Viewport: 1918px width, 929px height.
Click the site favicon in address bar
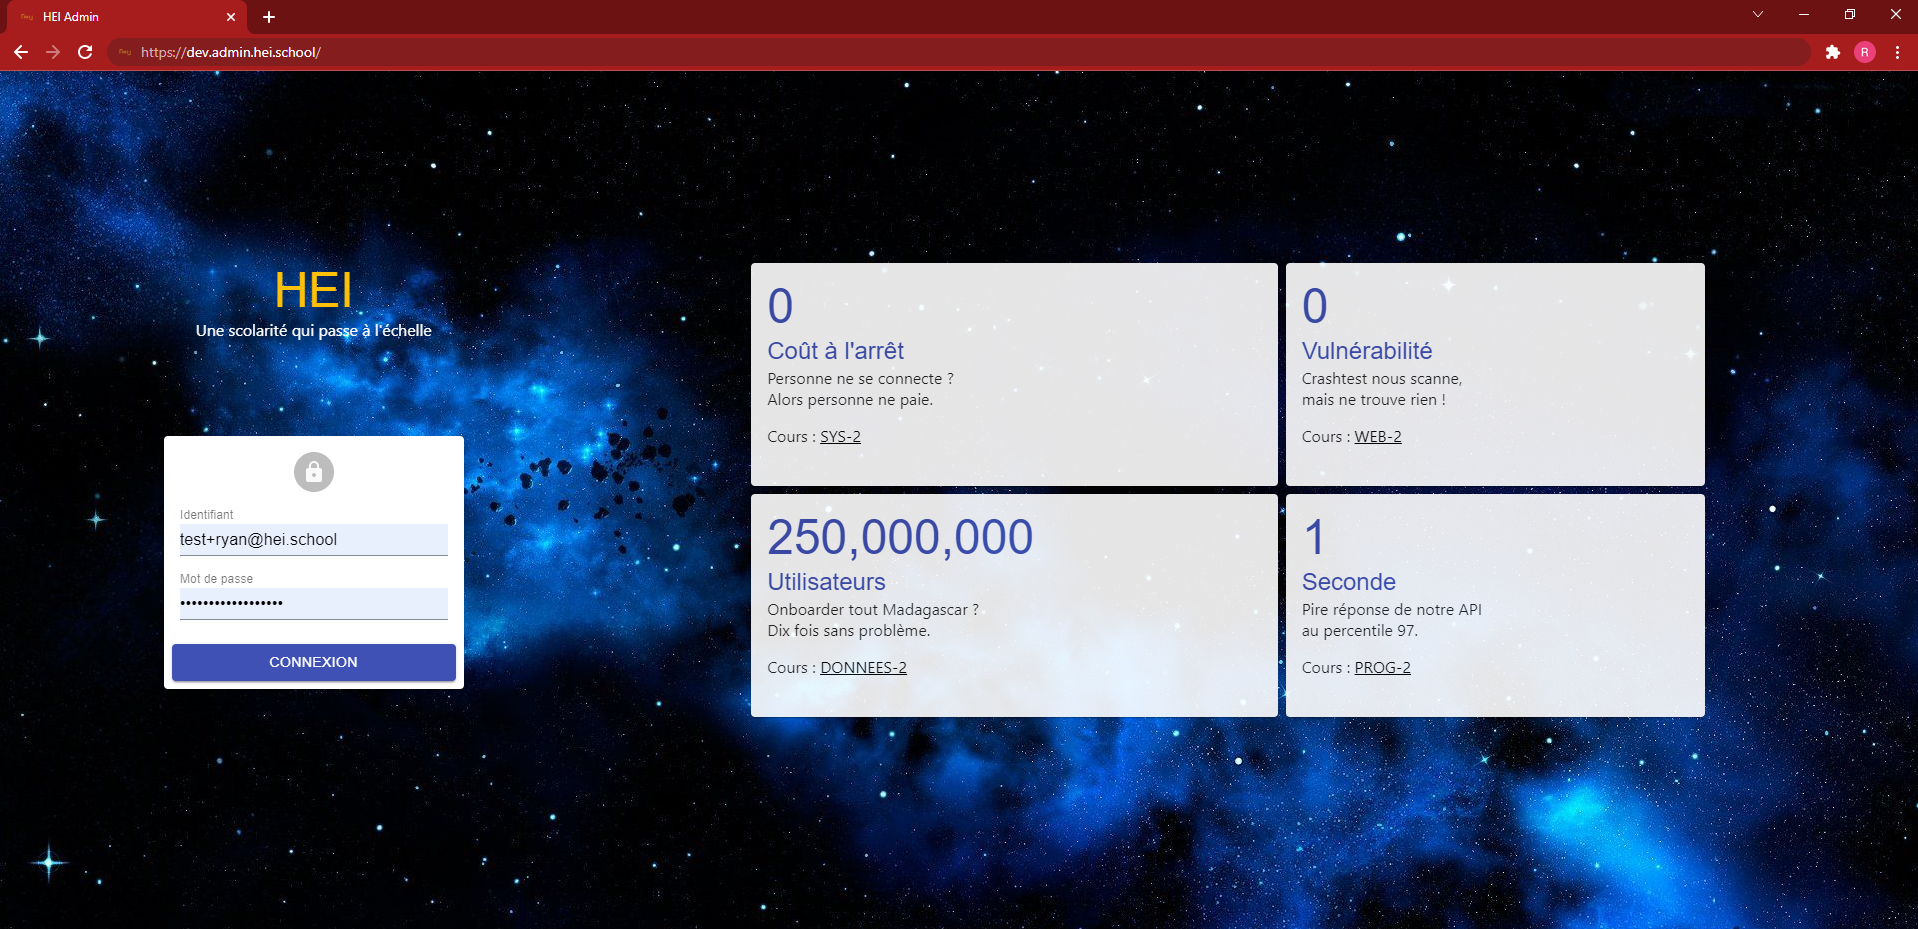tap(125, 52)
